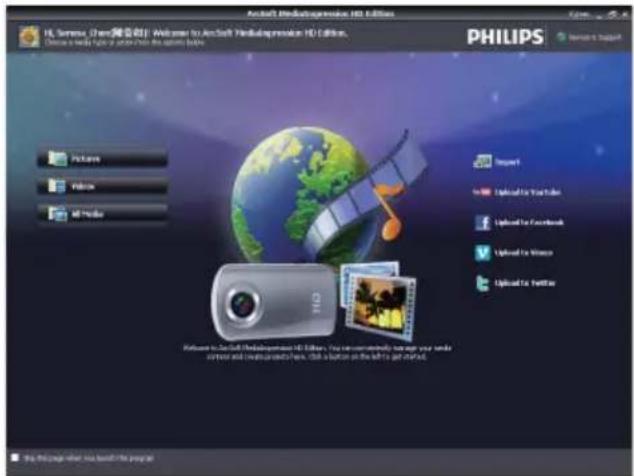Choose Upload to Facebook
This screenshot has height=476, width=634.
point(519,222)
